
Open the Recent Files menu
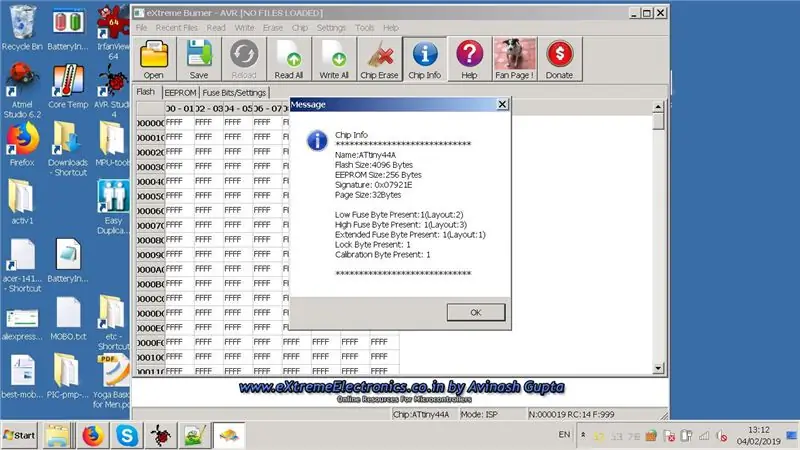[x=177, y=28]
